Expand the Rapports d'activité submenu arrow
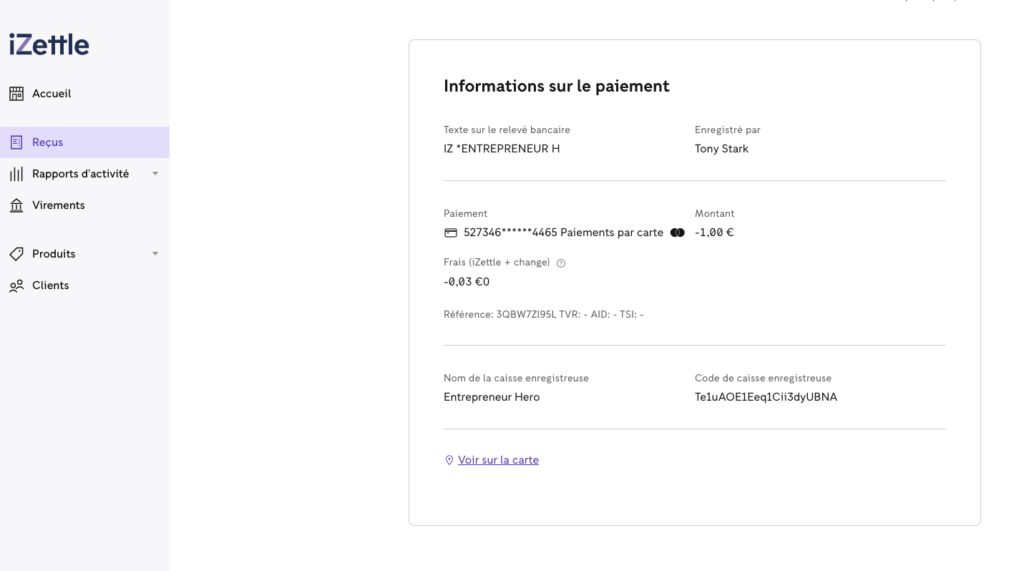The image size is (1024, 571). pos(155,174)
